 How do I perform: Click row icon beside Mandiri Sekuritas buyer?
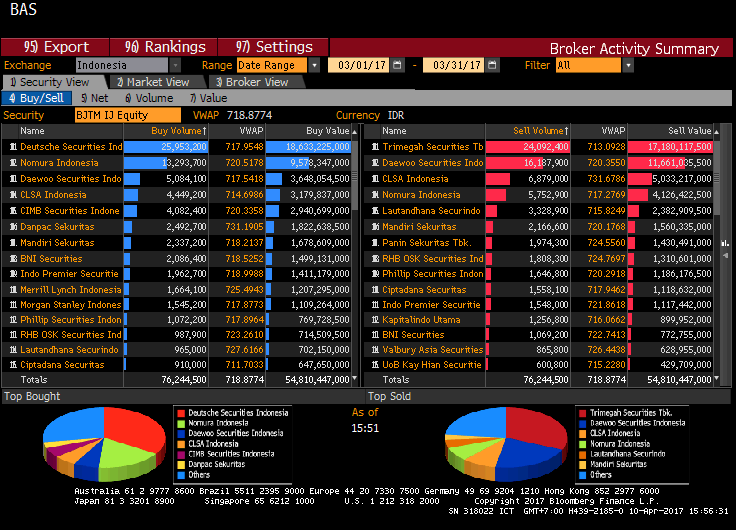(x=13, y=242)
